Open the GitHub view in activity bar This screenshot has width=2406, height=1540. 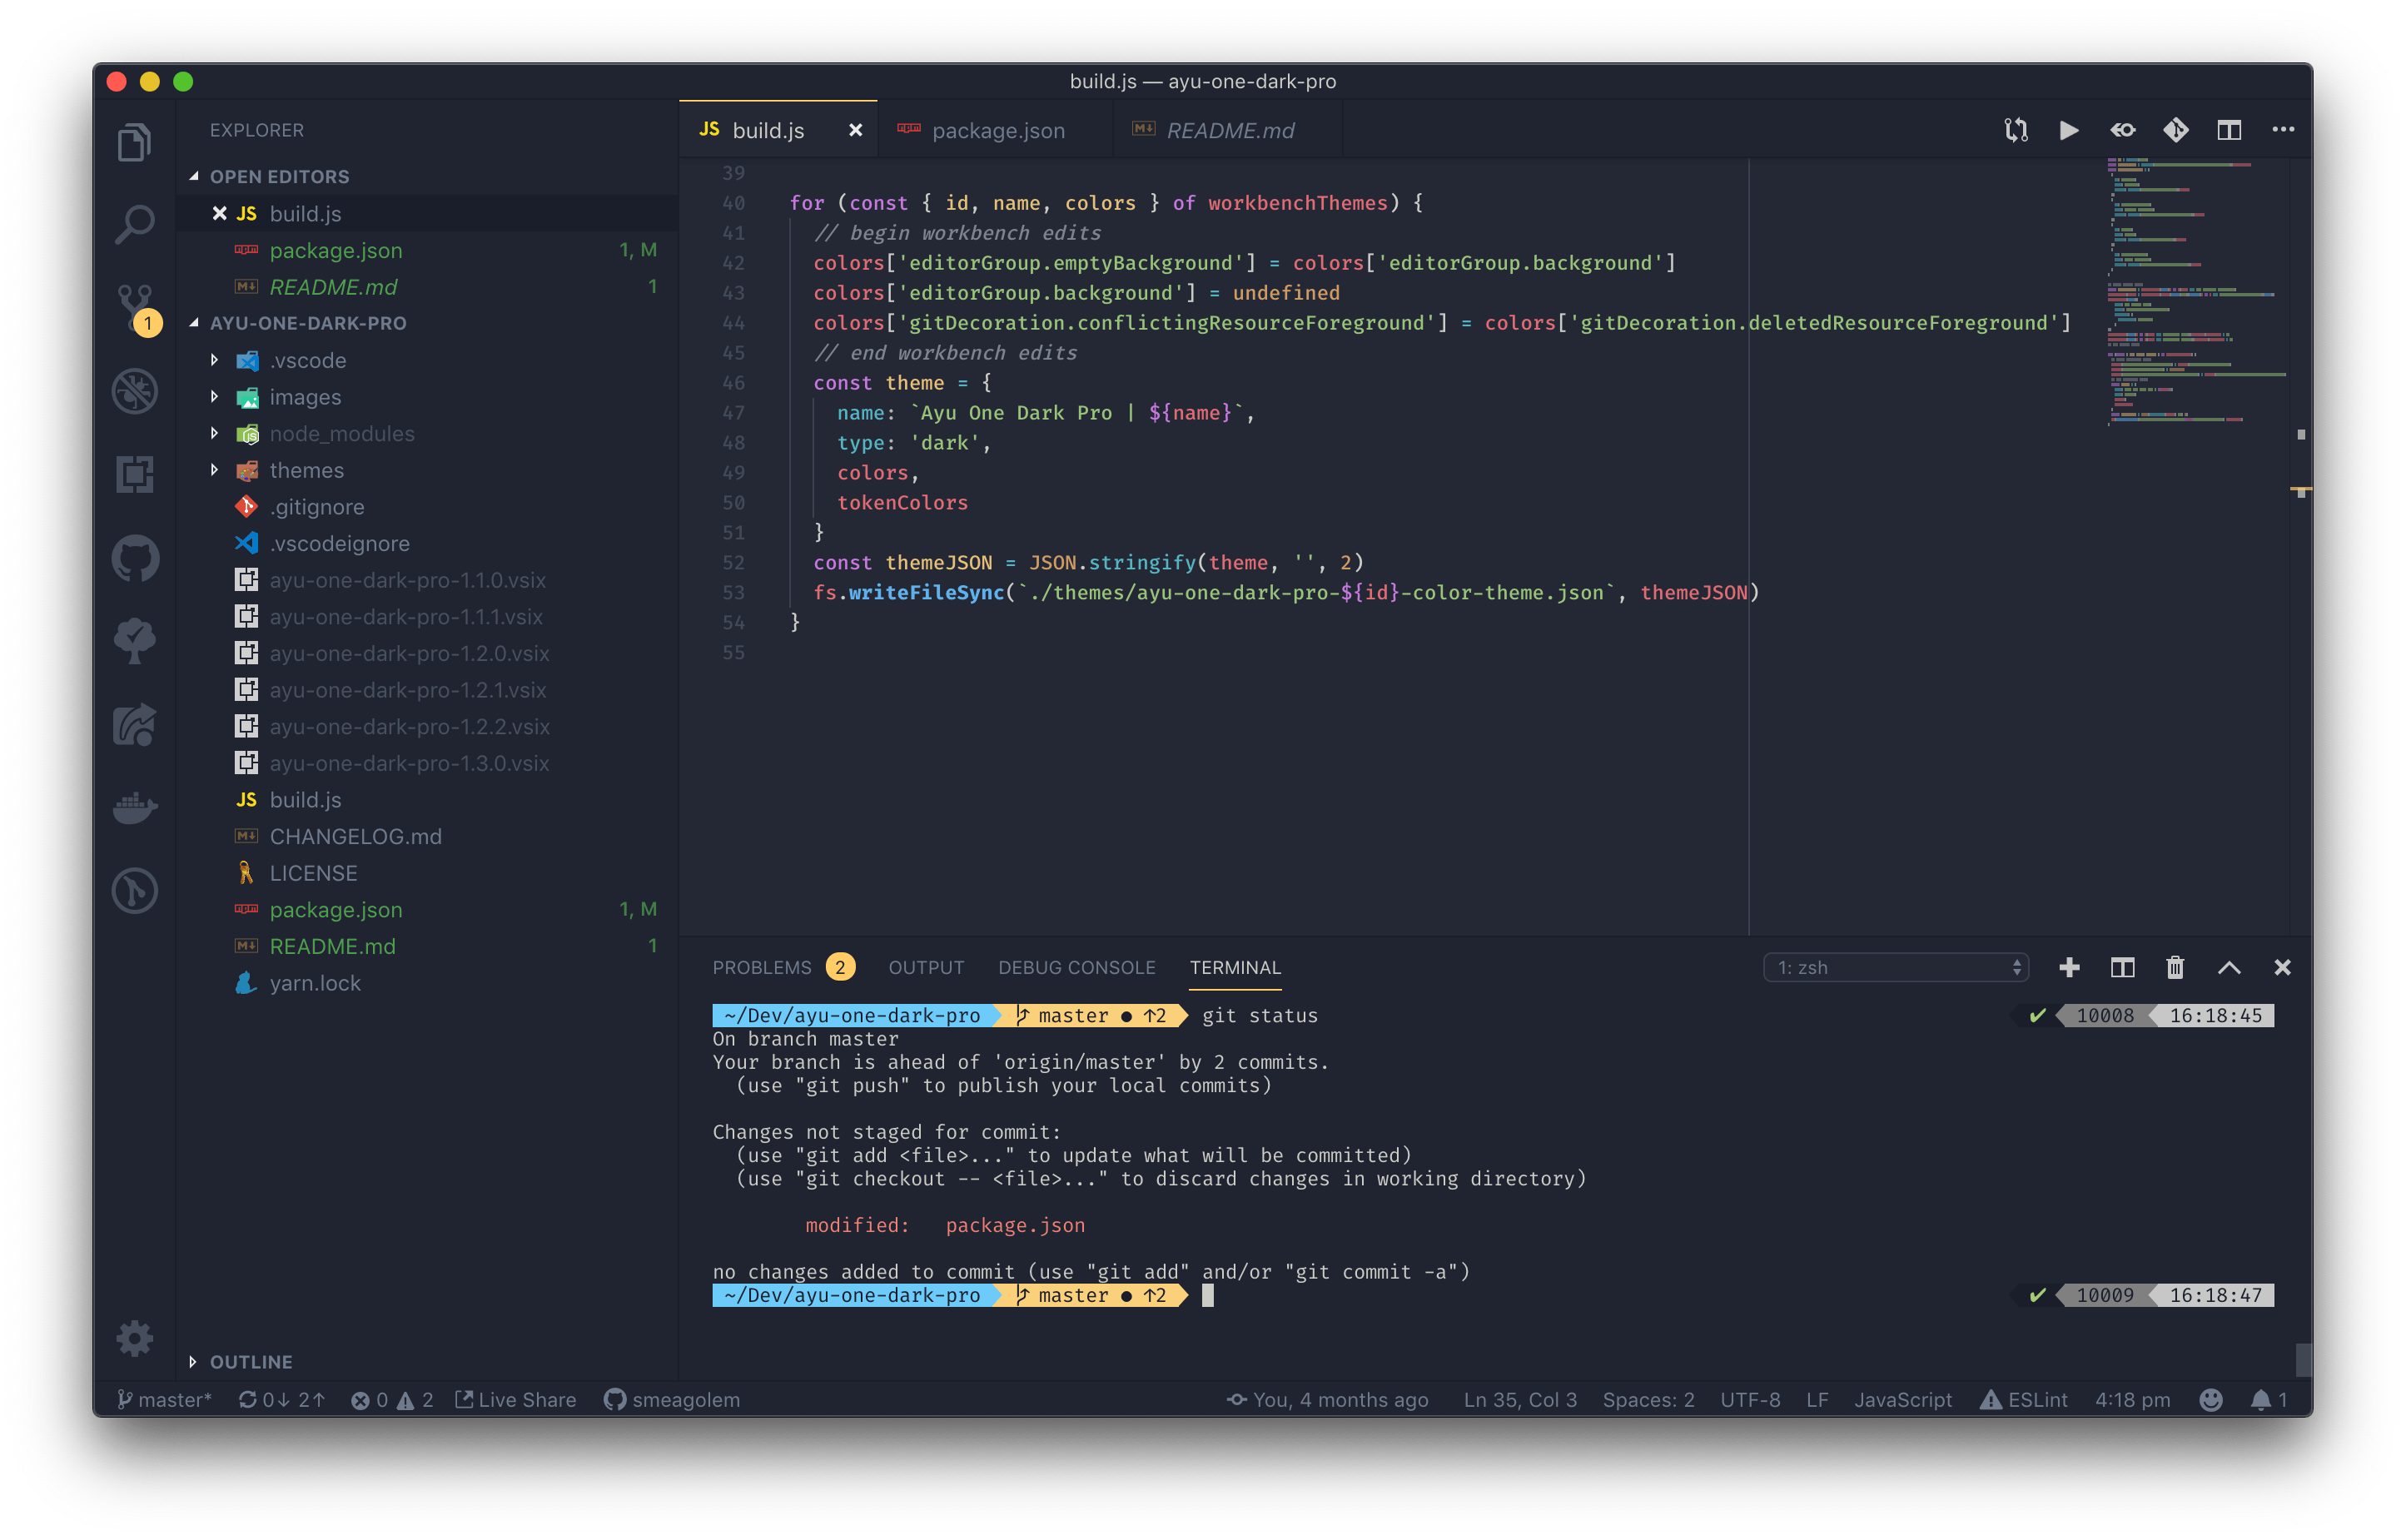[x=134, y=558]
